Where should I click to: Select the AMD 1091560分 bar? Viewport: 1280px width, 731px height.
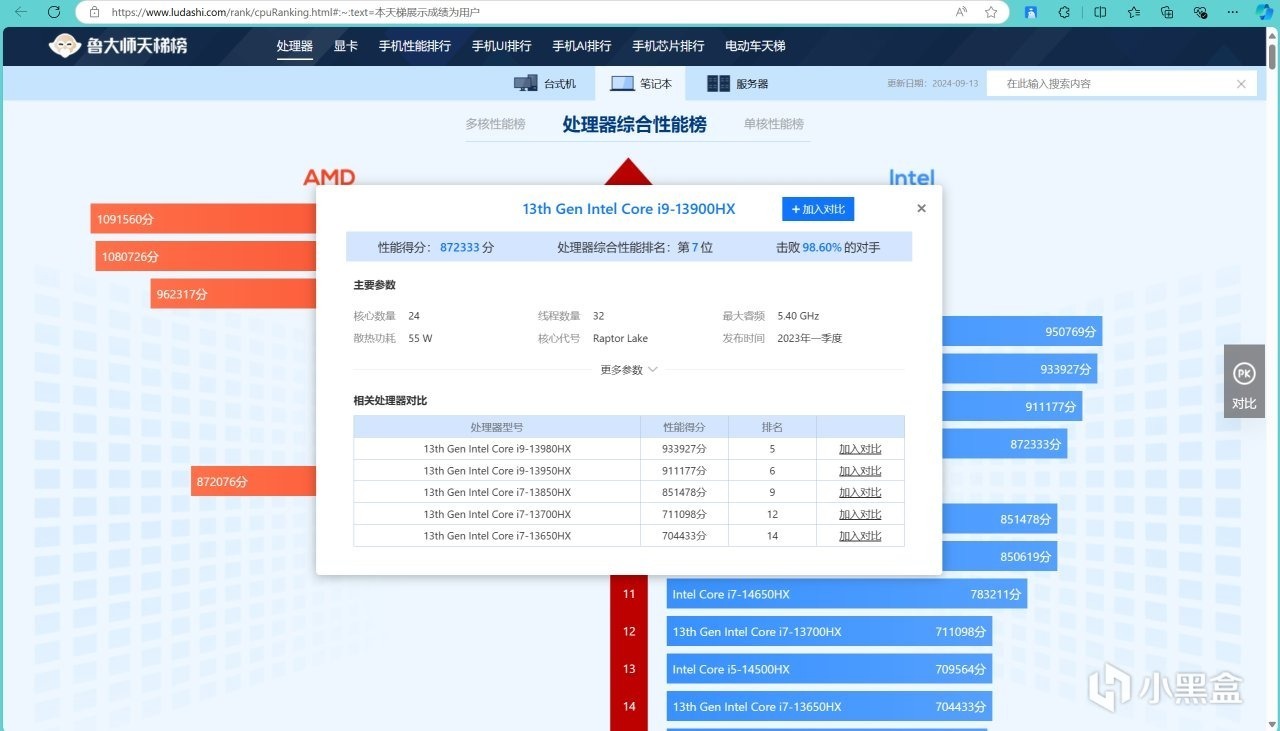(x=204, y=219)
